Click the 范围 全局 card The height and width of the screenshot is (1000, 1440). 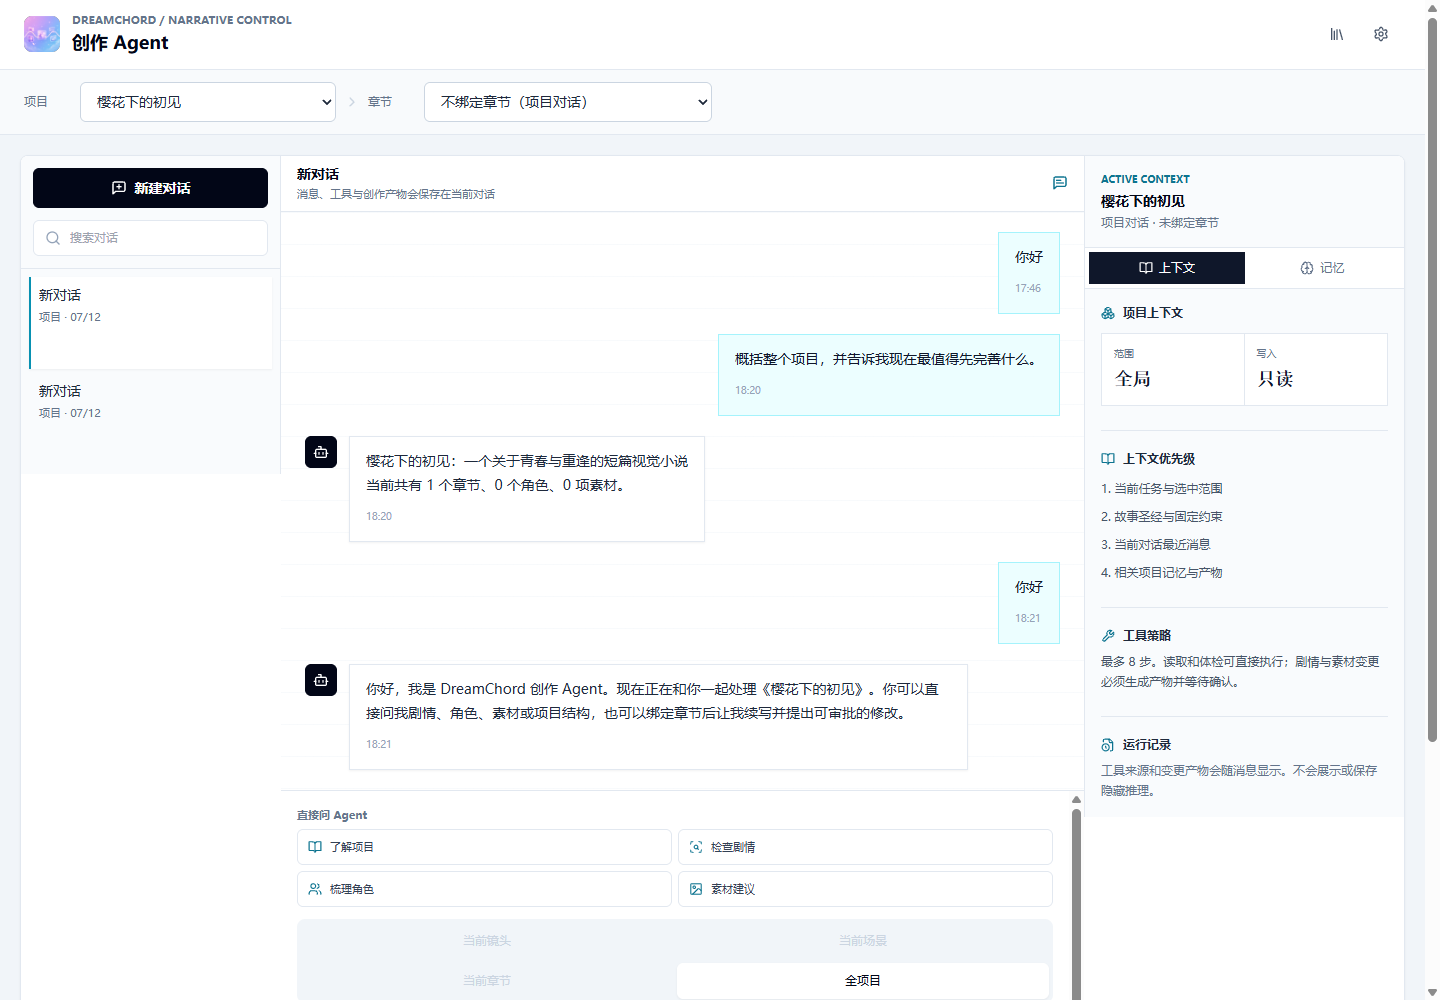coord(1173,369)
